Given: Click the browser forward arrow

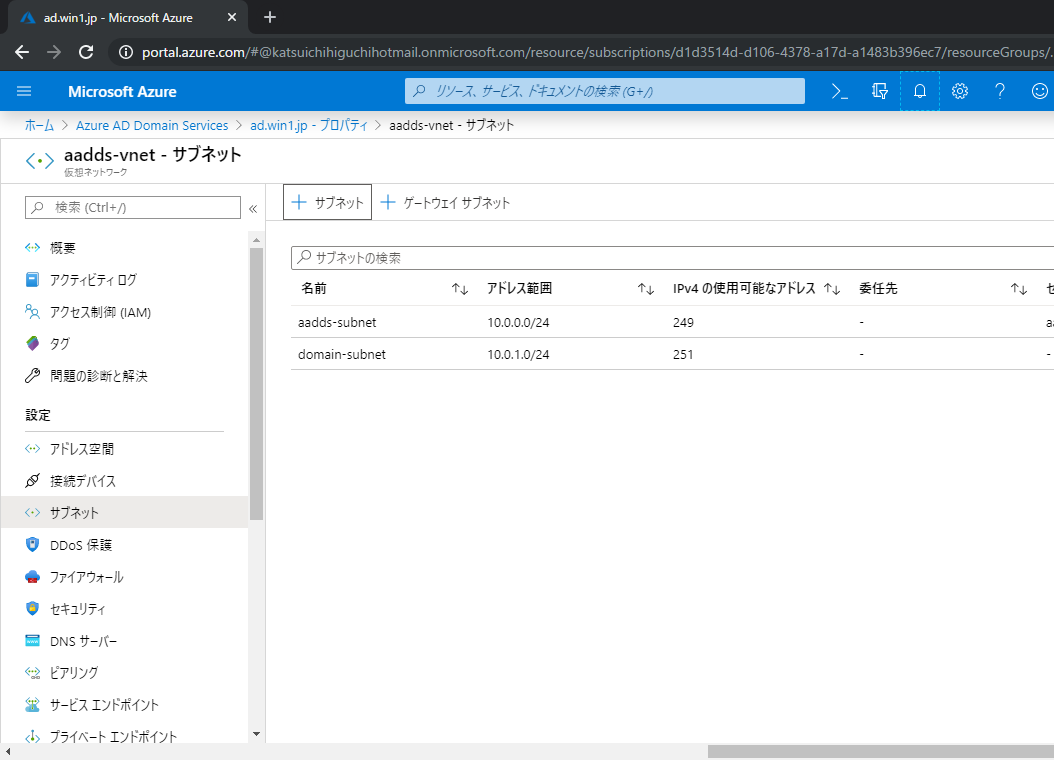Looking at the screenshot, I should tap(54, 52).
